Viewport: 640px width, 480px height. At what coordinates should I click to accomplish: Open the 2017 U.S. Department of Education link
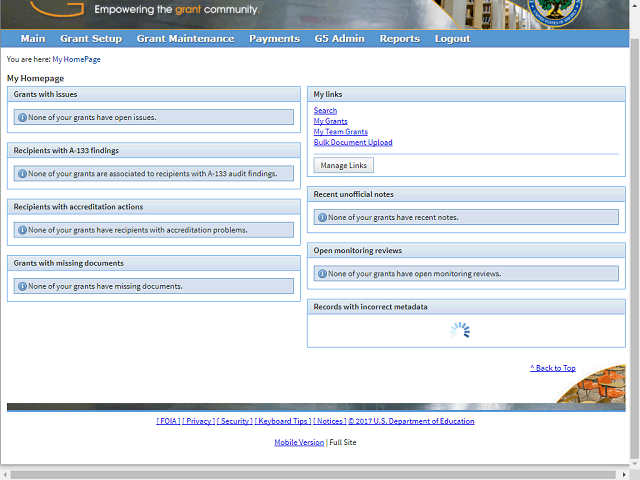(411, 421)
